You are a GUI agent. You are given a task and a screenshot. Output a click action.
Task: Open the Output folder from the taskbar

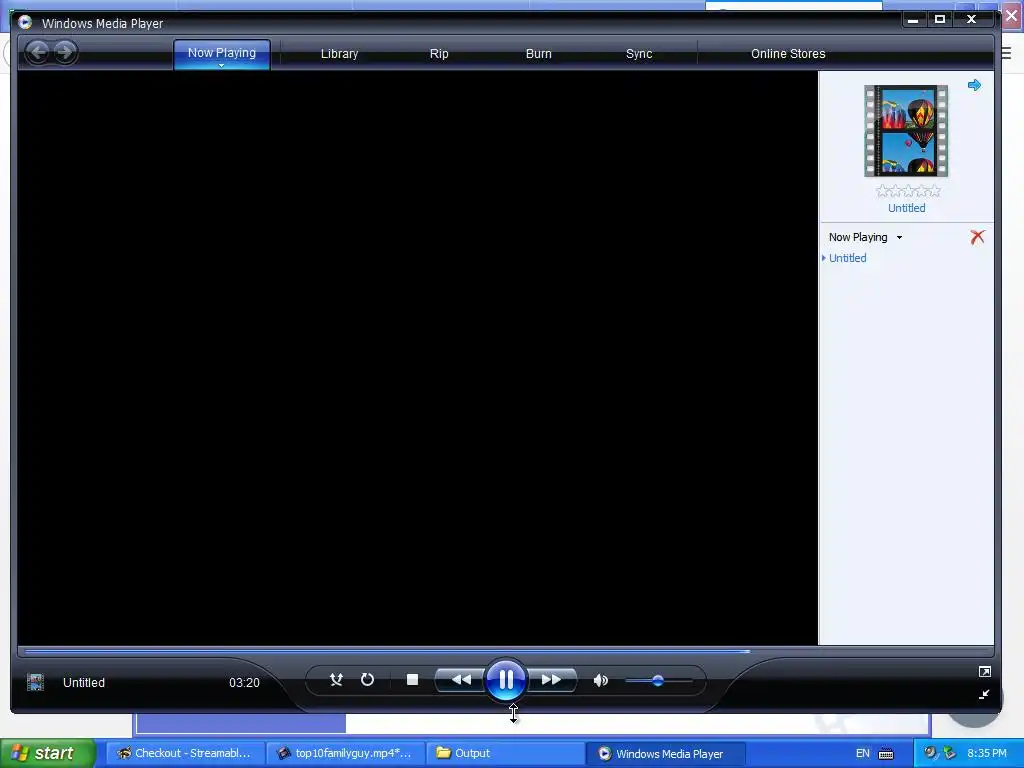point(505,753)
